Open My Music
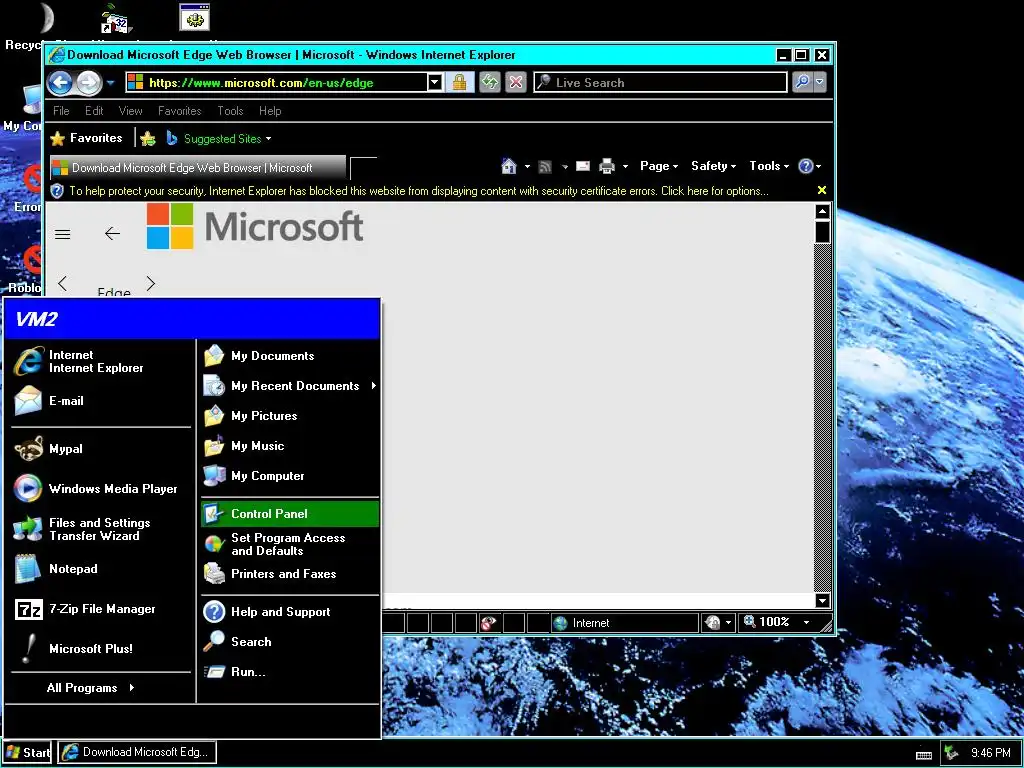Screen dimensions: 1024x768 click(290, 446)
